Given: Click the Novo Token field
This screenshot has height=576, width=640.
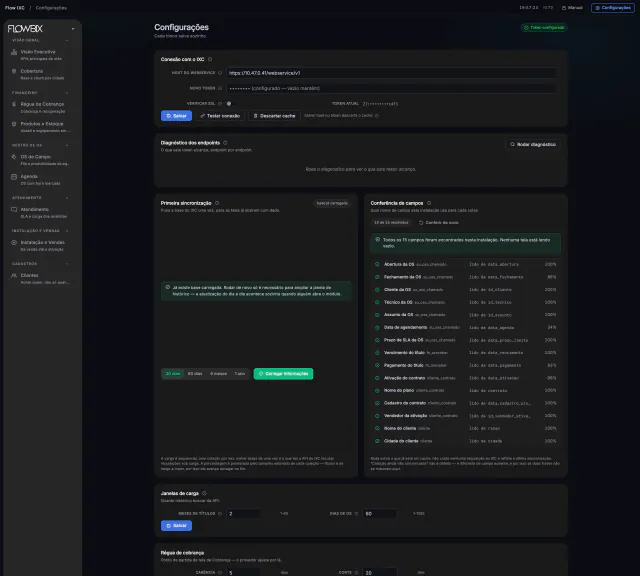Looking at the screenshot, I should 391,88.
